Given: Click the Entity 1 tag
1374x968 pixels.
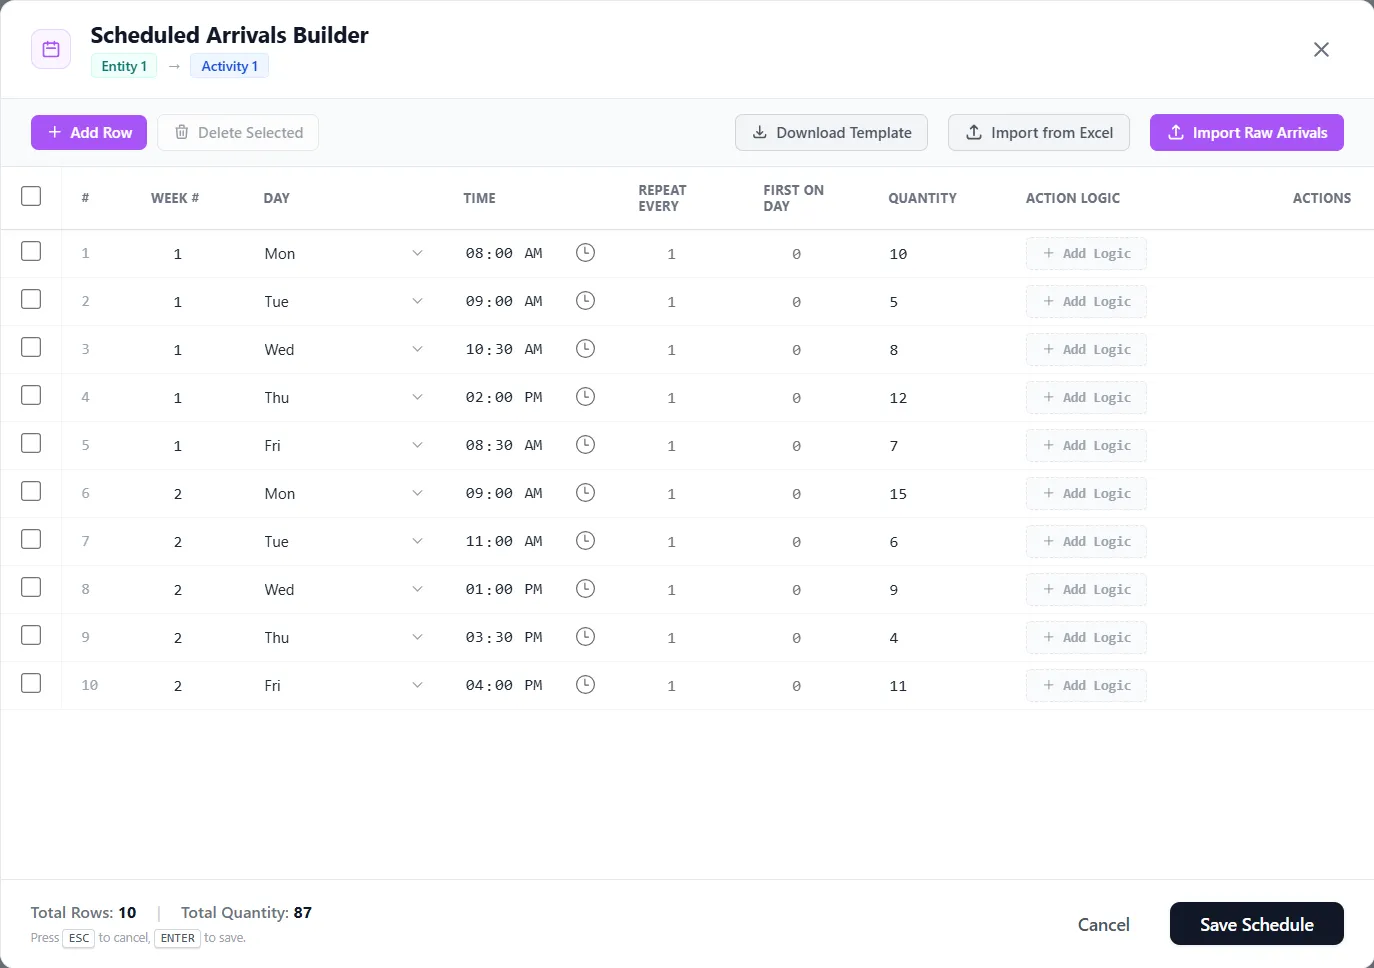Looking at the screenshot, I should coord(124,66).
